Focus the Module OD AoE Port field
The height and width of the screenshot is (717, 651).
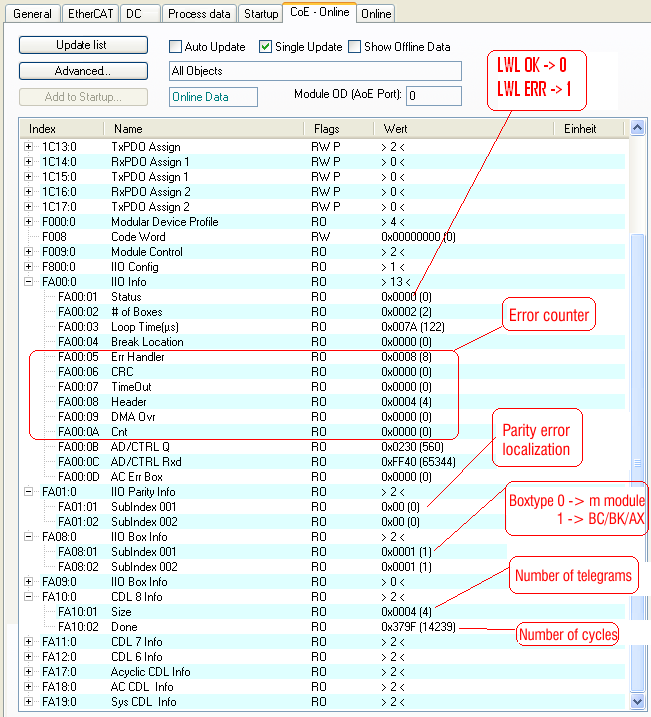click(x=433, y=96)
